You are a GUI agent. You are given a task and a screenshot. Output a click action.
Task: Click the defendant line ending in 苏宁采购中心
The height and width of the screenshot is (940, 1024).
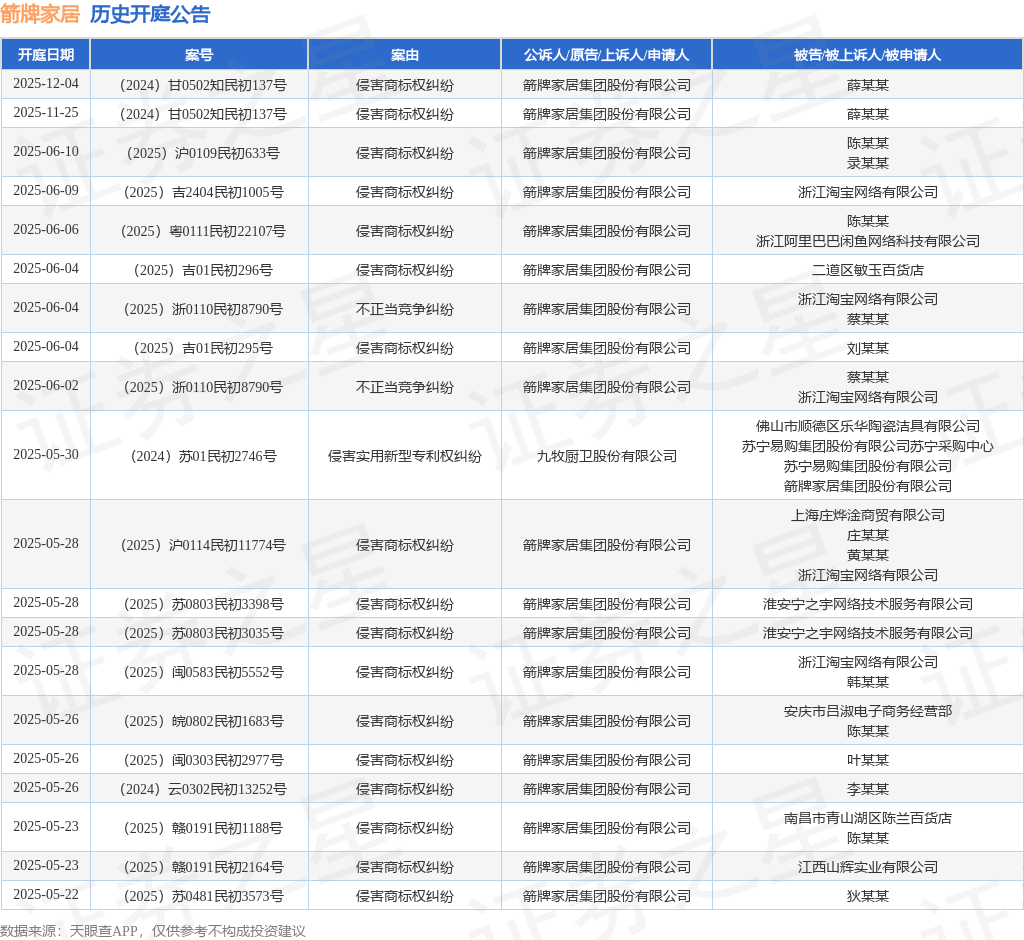pyautogui.click(x=867, y=446)
